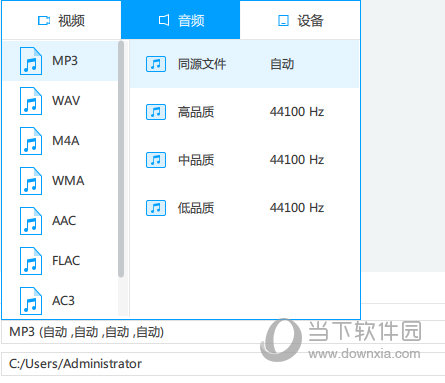Switch to the 设备 tab

(300, 20)
